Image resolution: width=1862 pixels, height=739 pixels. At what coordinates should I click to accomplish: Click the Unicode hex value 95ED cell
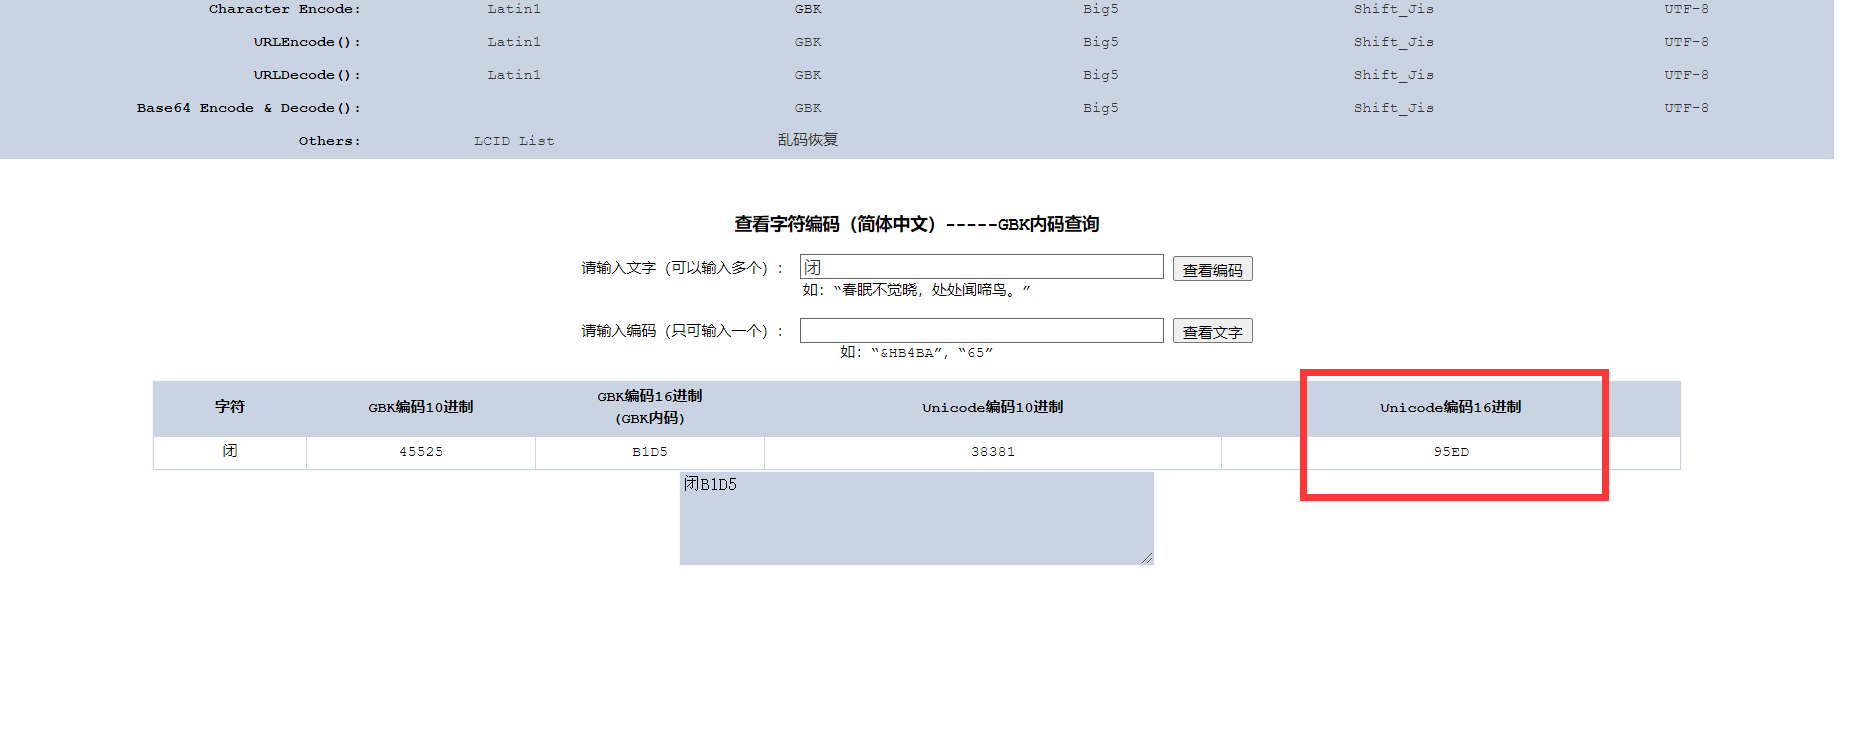[1451, 452]
